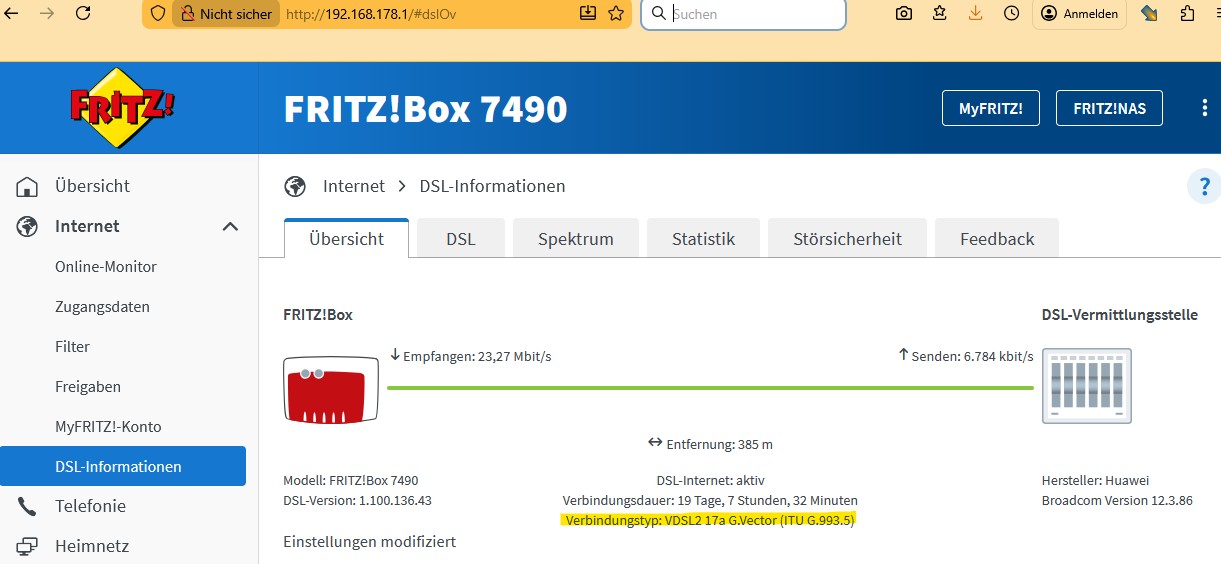Select the Übersicht tab

coord(346,239)
